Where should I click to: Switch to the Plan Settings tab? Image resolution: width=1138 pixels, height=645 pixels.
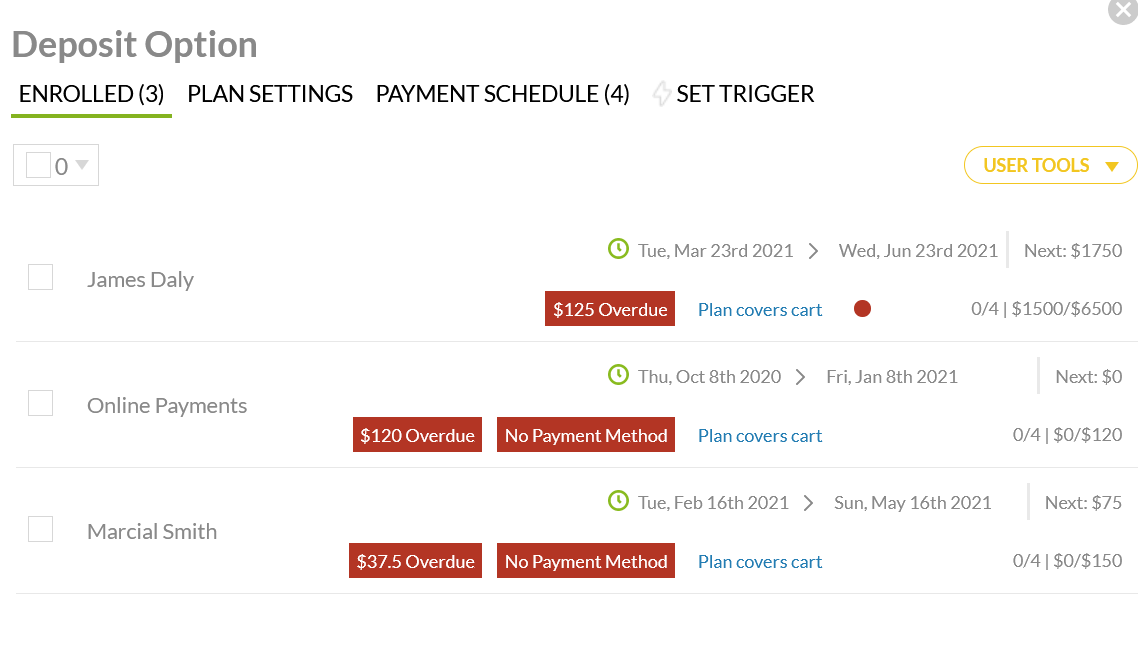270,94
